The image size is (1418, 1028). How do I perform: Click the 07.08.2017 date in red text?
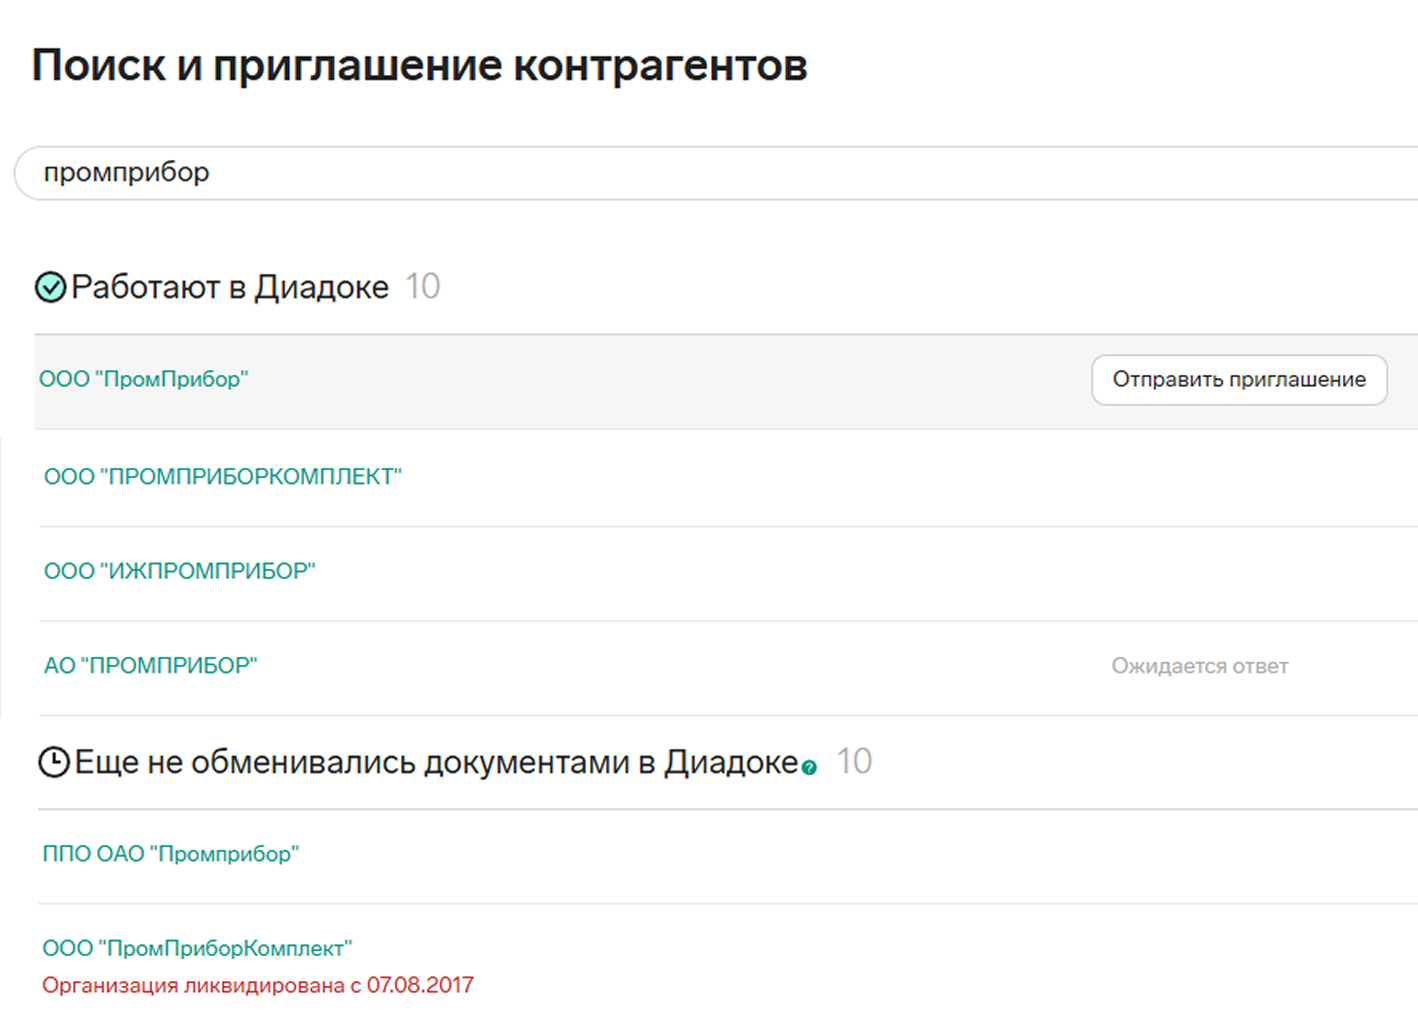420,985
